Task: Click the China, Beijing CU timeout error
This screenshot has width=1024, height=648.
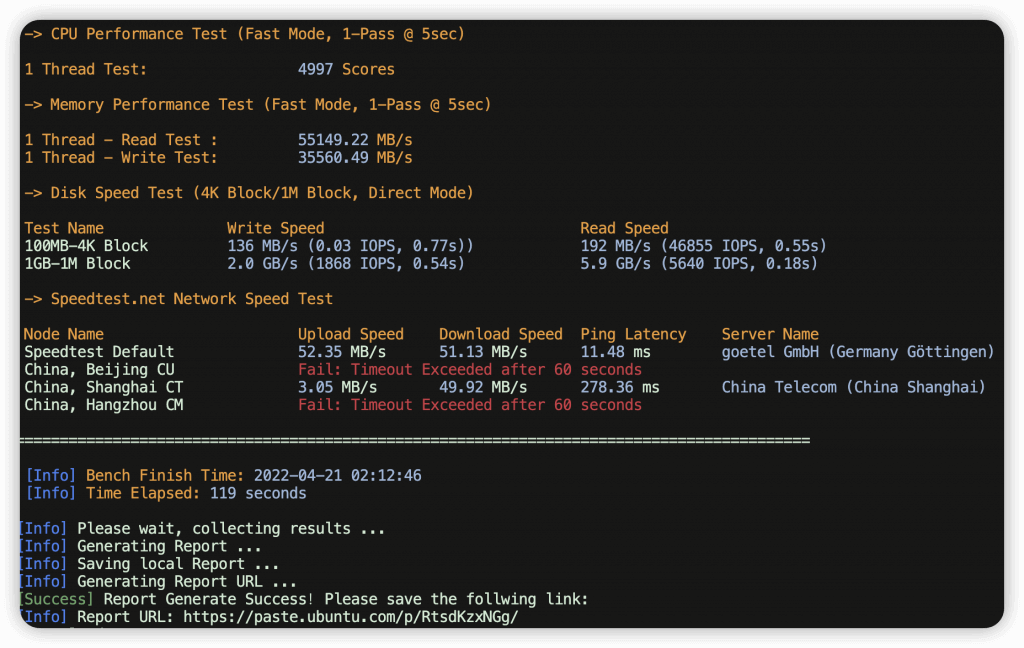Action: (x=470, y=370)
